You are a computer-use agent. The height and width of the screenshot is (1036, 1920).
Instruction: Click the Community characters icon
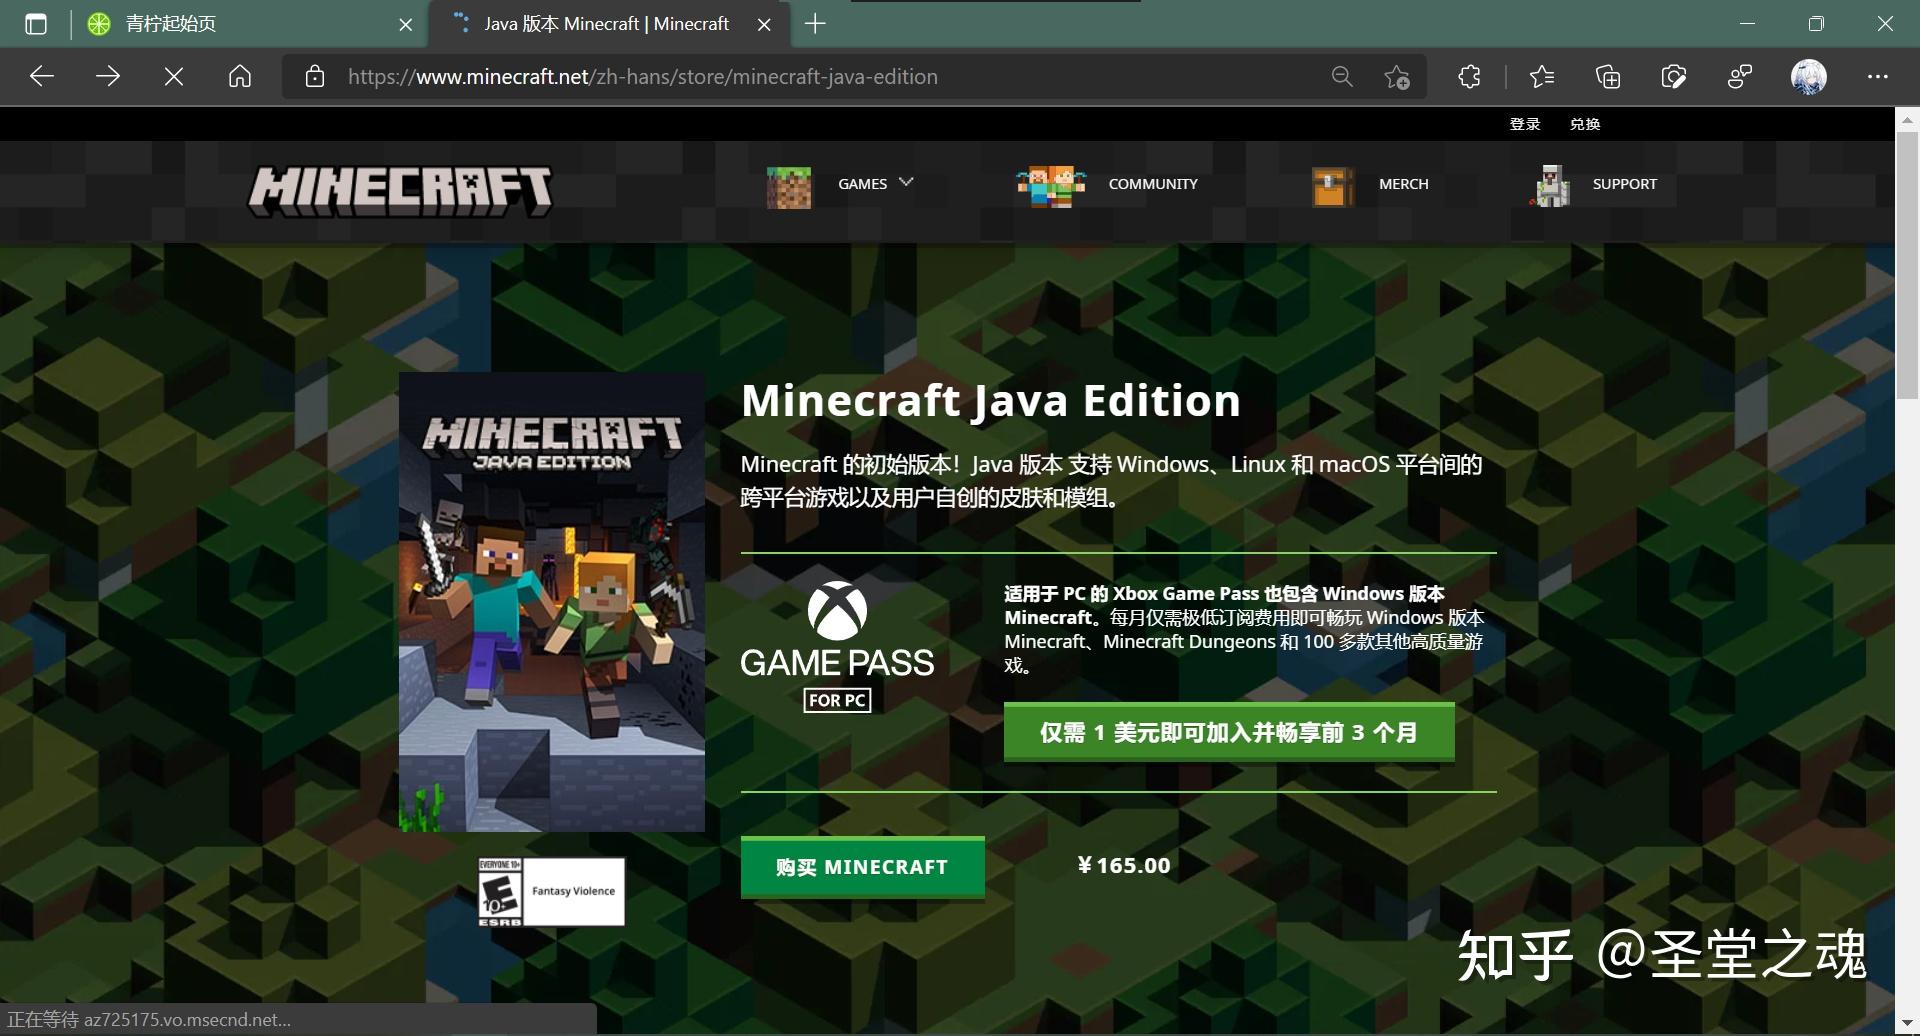1048,185
